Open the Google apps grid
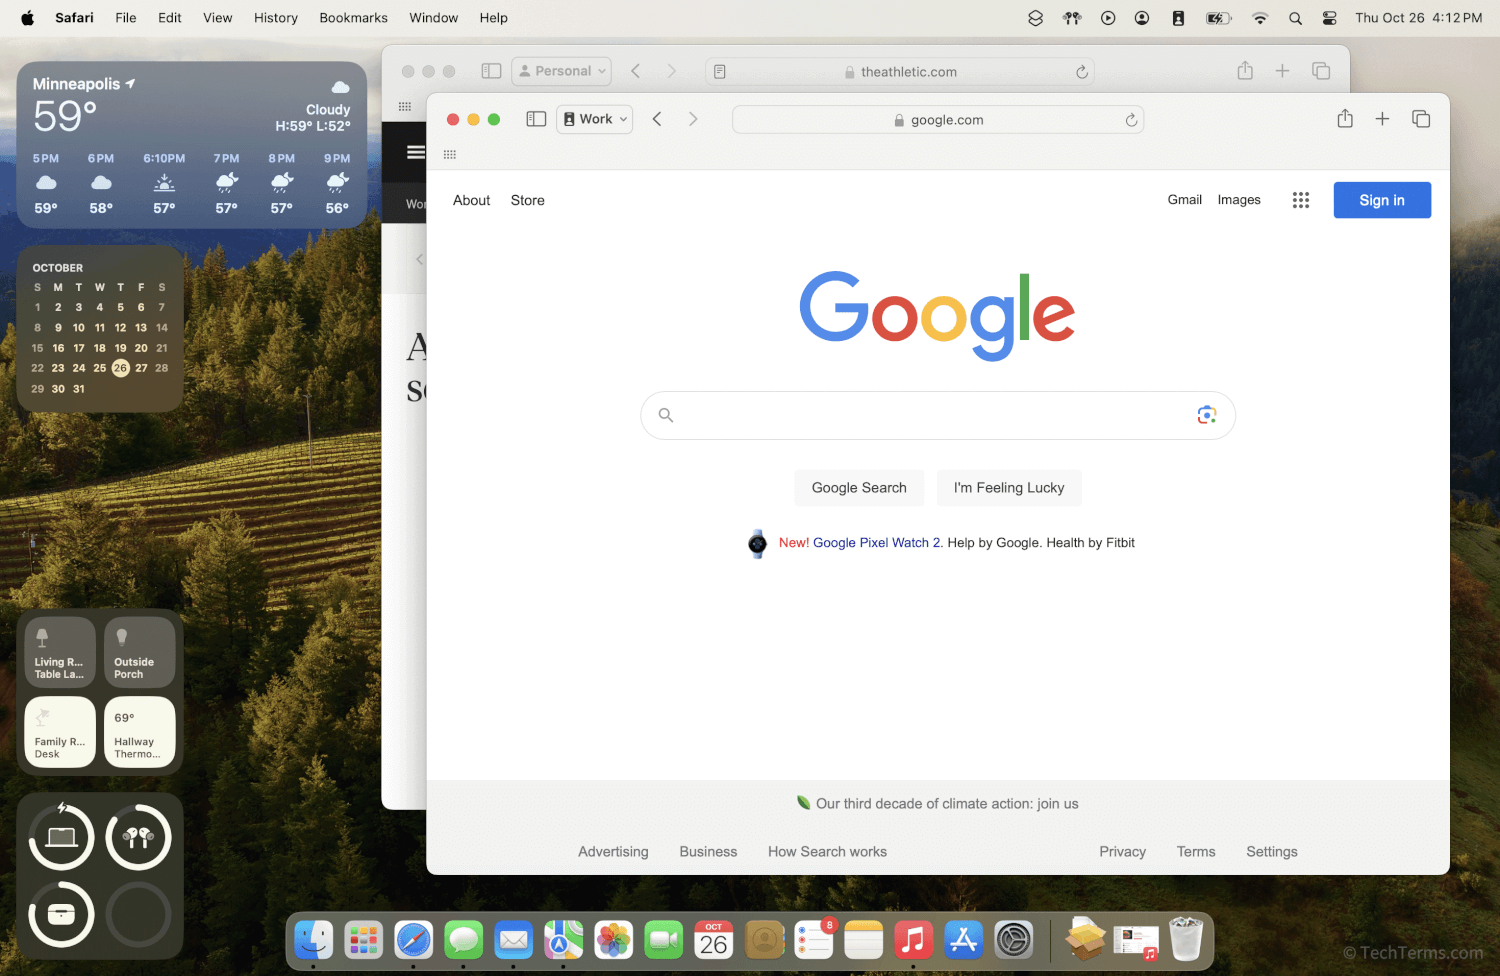 click(1301, 200)
